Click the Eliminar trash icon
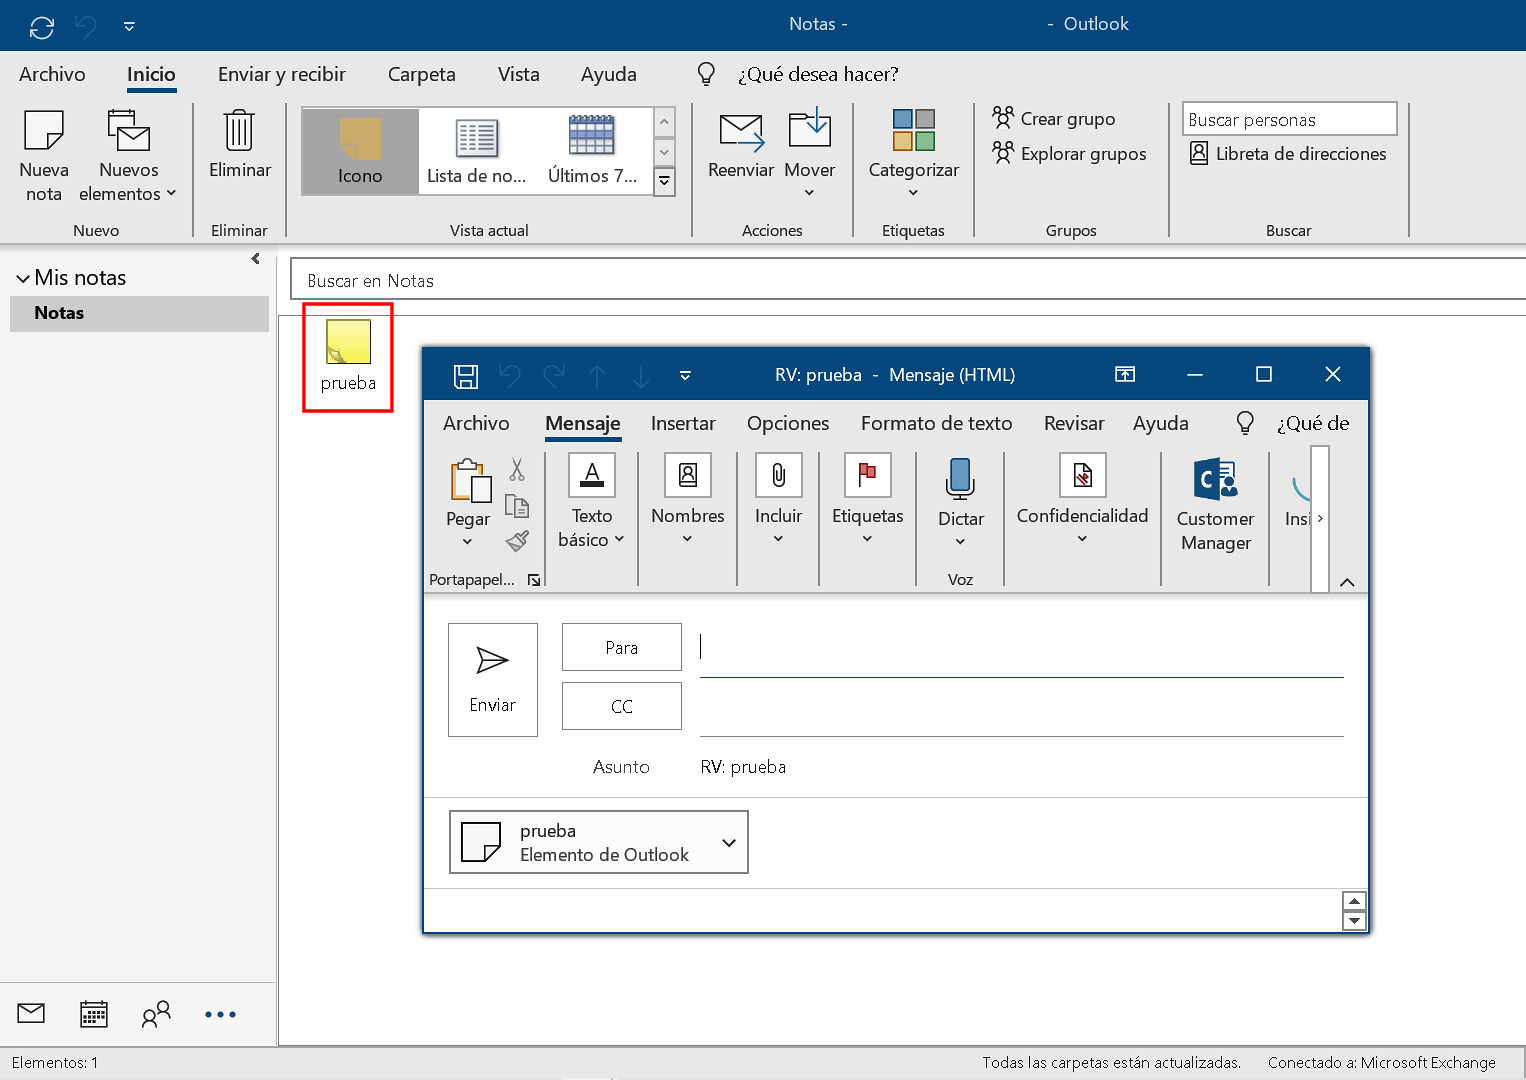 [x=240, y=146]
